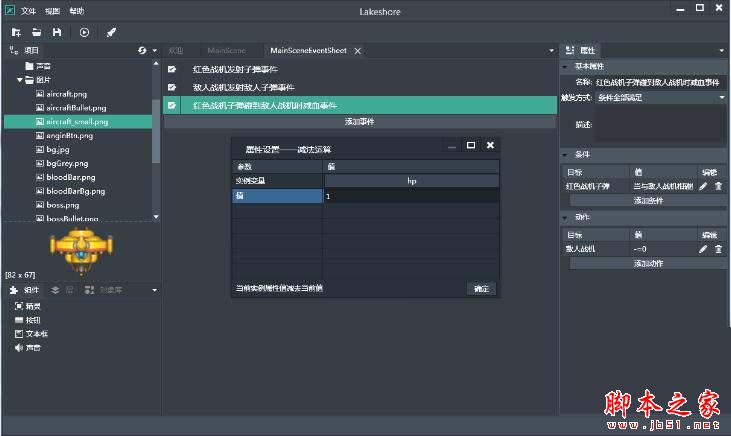
Task: Open the properties panel dropdown arrow
Action: click(x=722, y=50)
